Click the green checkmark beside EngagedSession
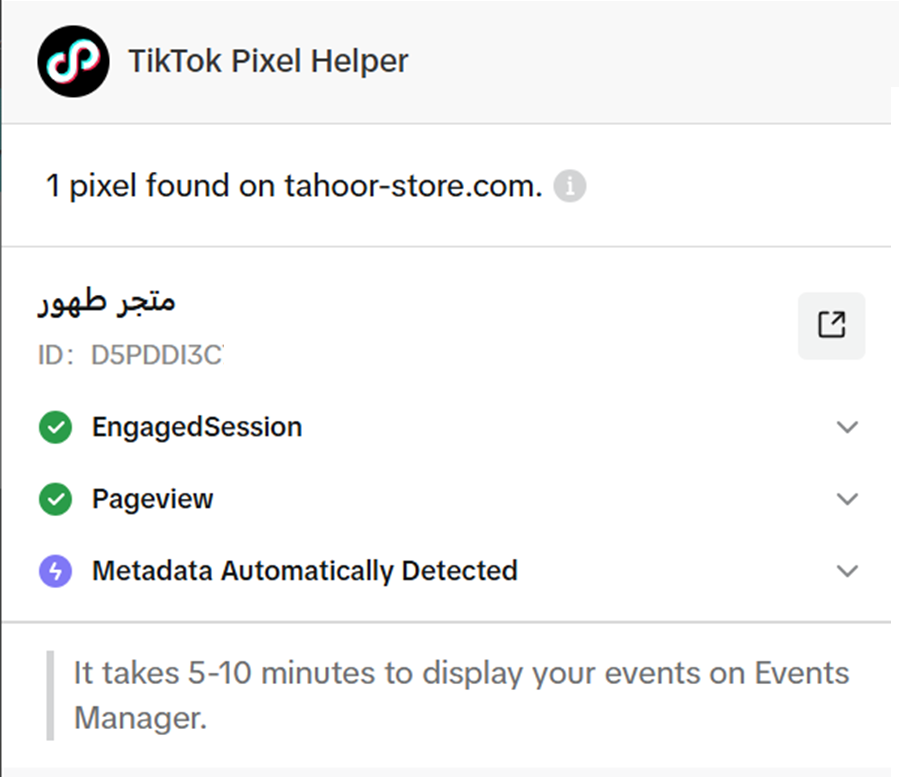The image size is (900, 777). click(56, 427)
